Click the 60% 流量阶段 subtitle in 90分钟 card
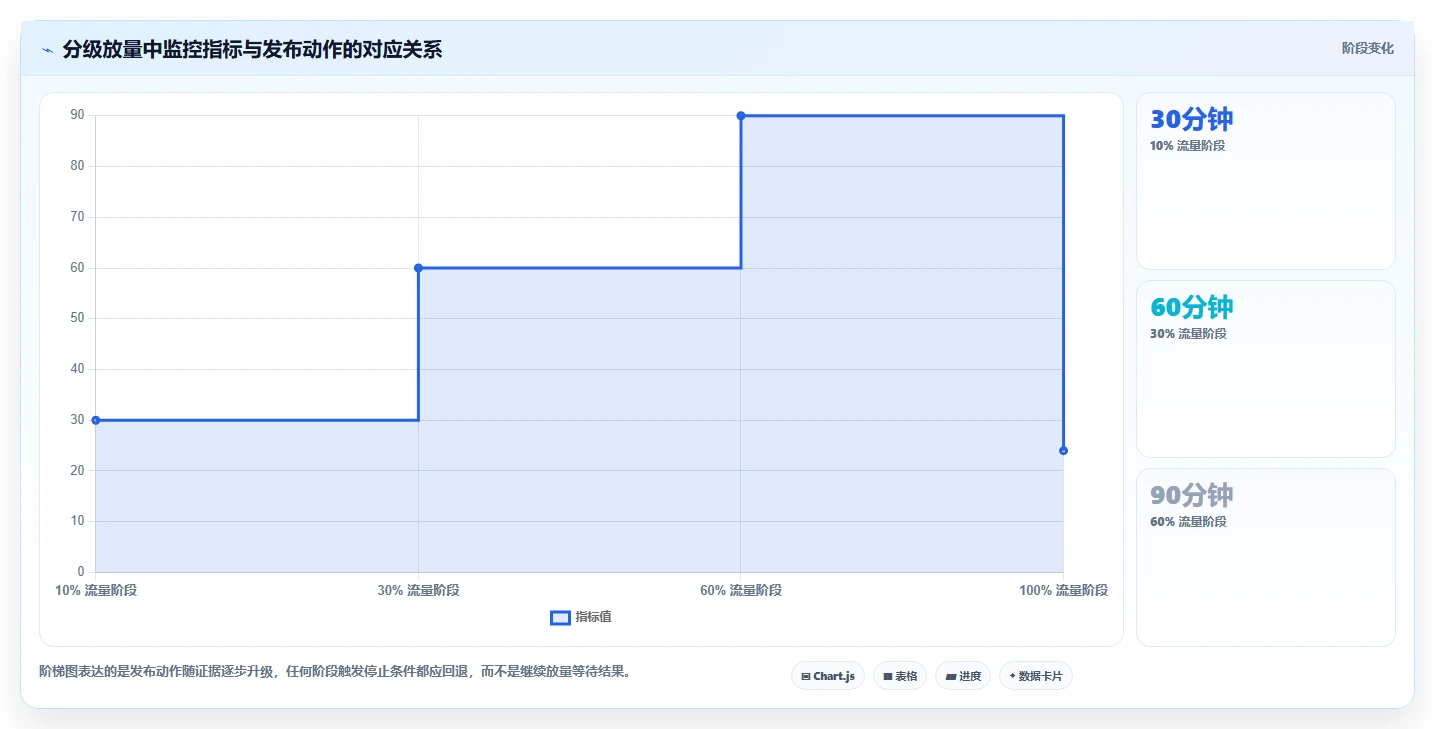The height and width of the screenshot is (729, 1435). tap(1188, 521)
